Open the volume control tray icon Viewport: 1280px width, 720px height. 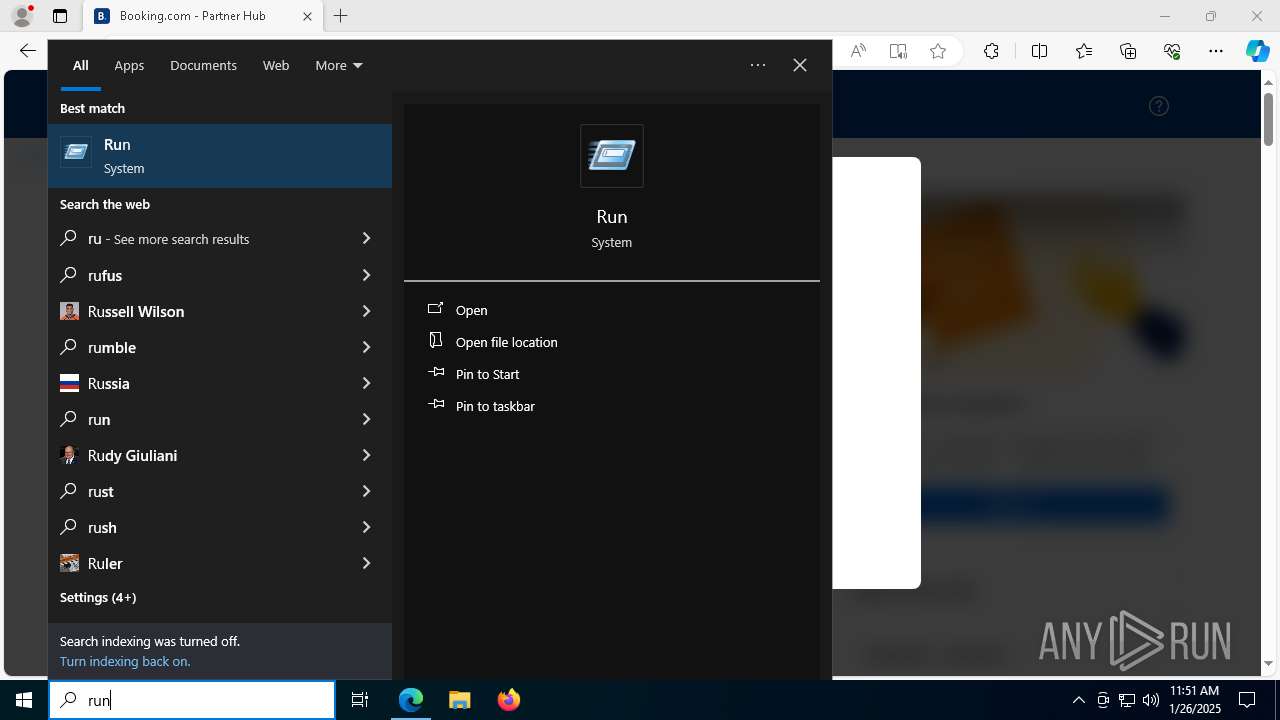(x=1150, y=700)
